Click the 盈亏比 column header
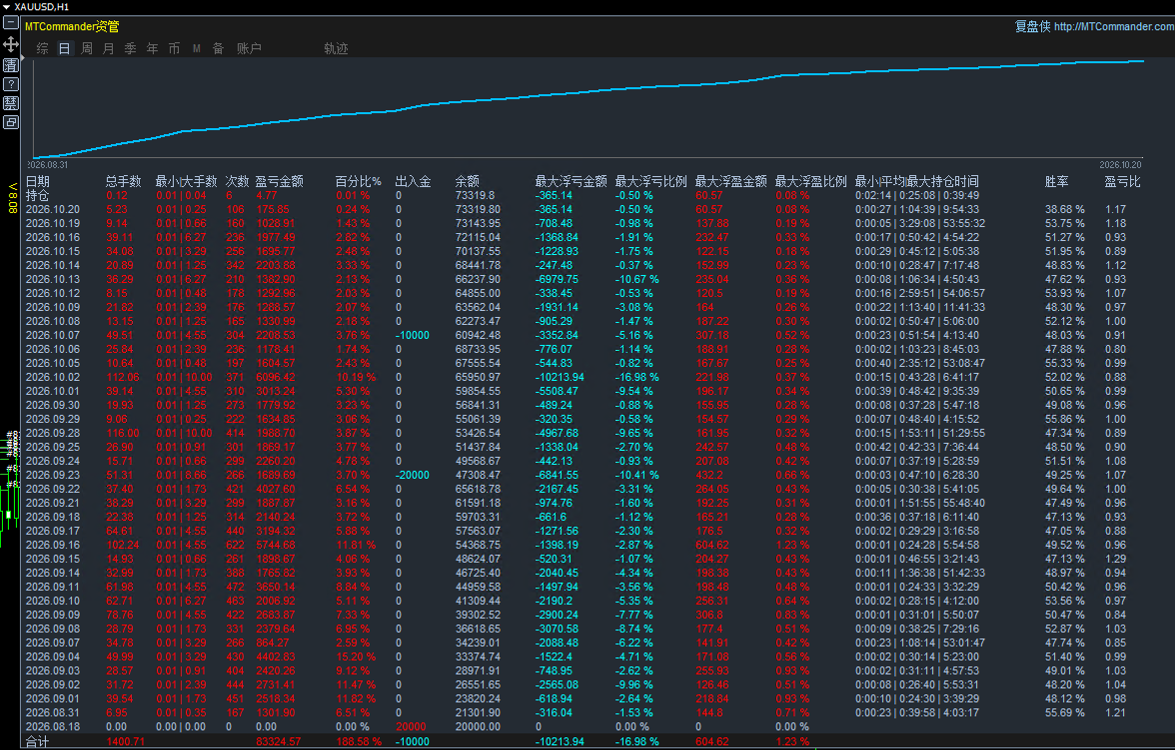Image resolution: width=1175 pixels, height=750 pixels. click(x=1123, y=181)
